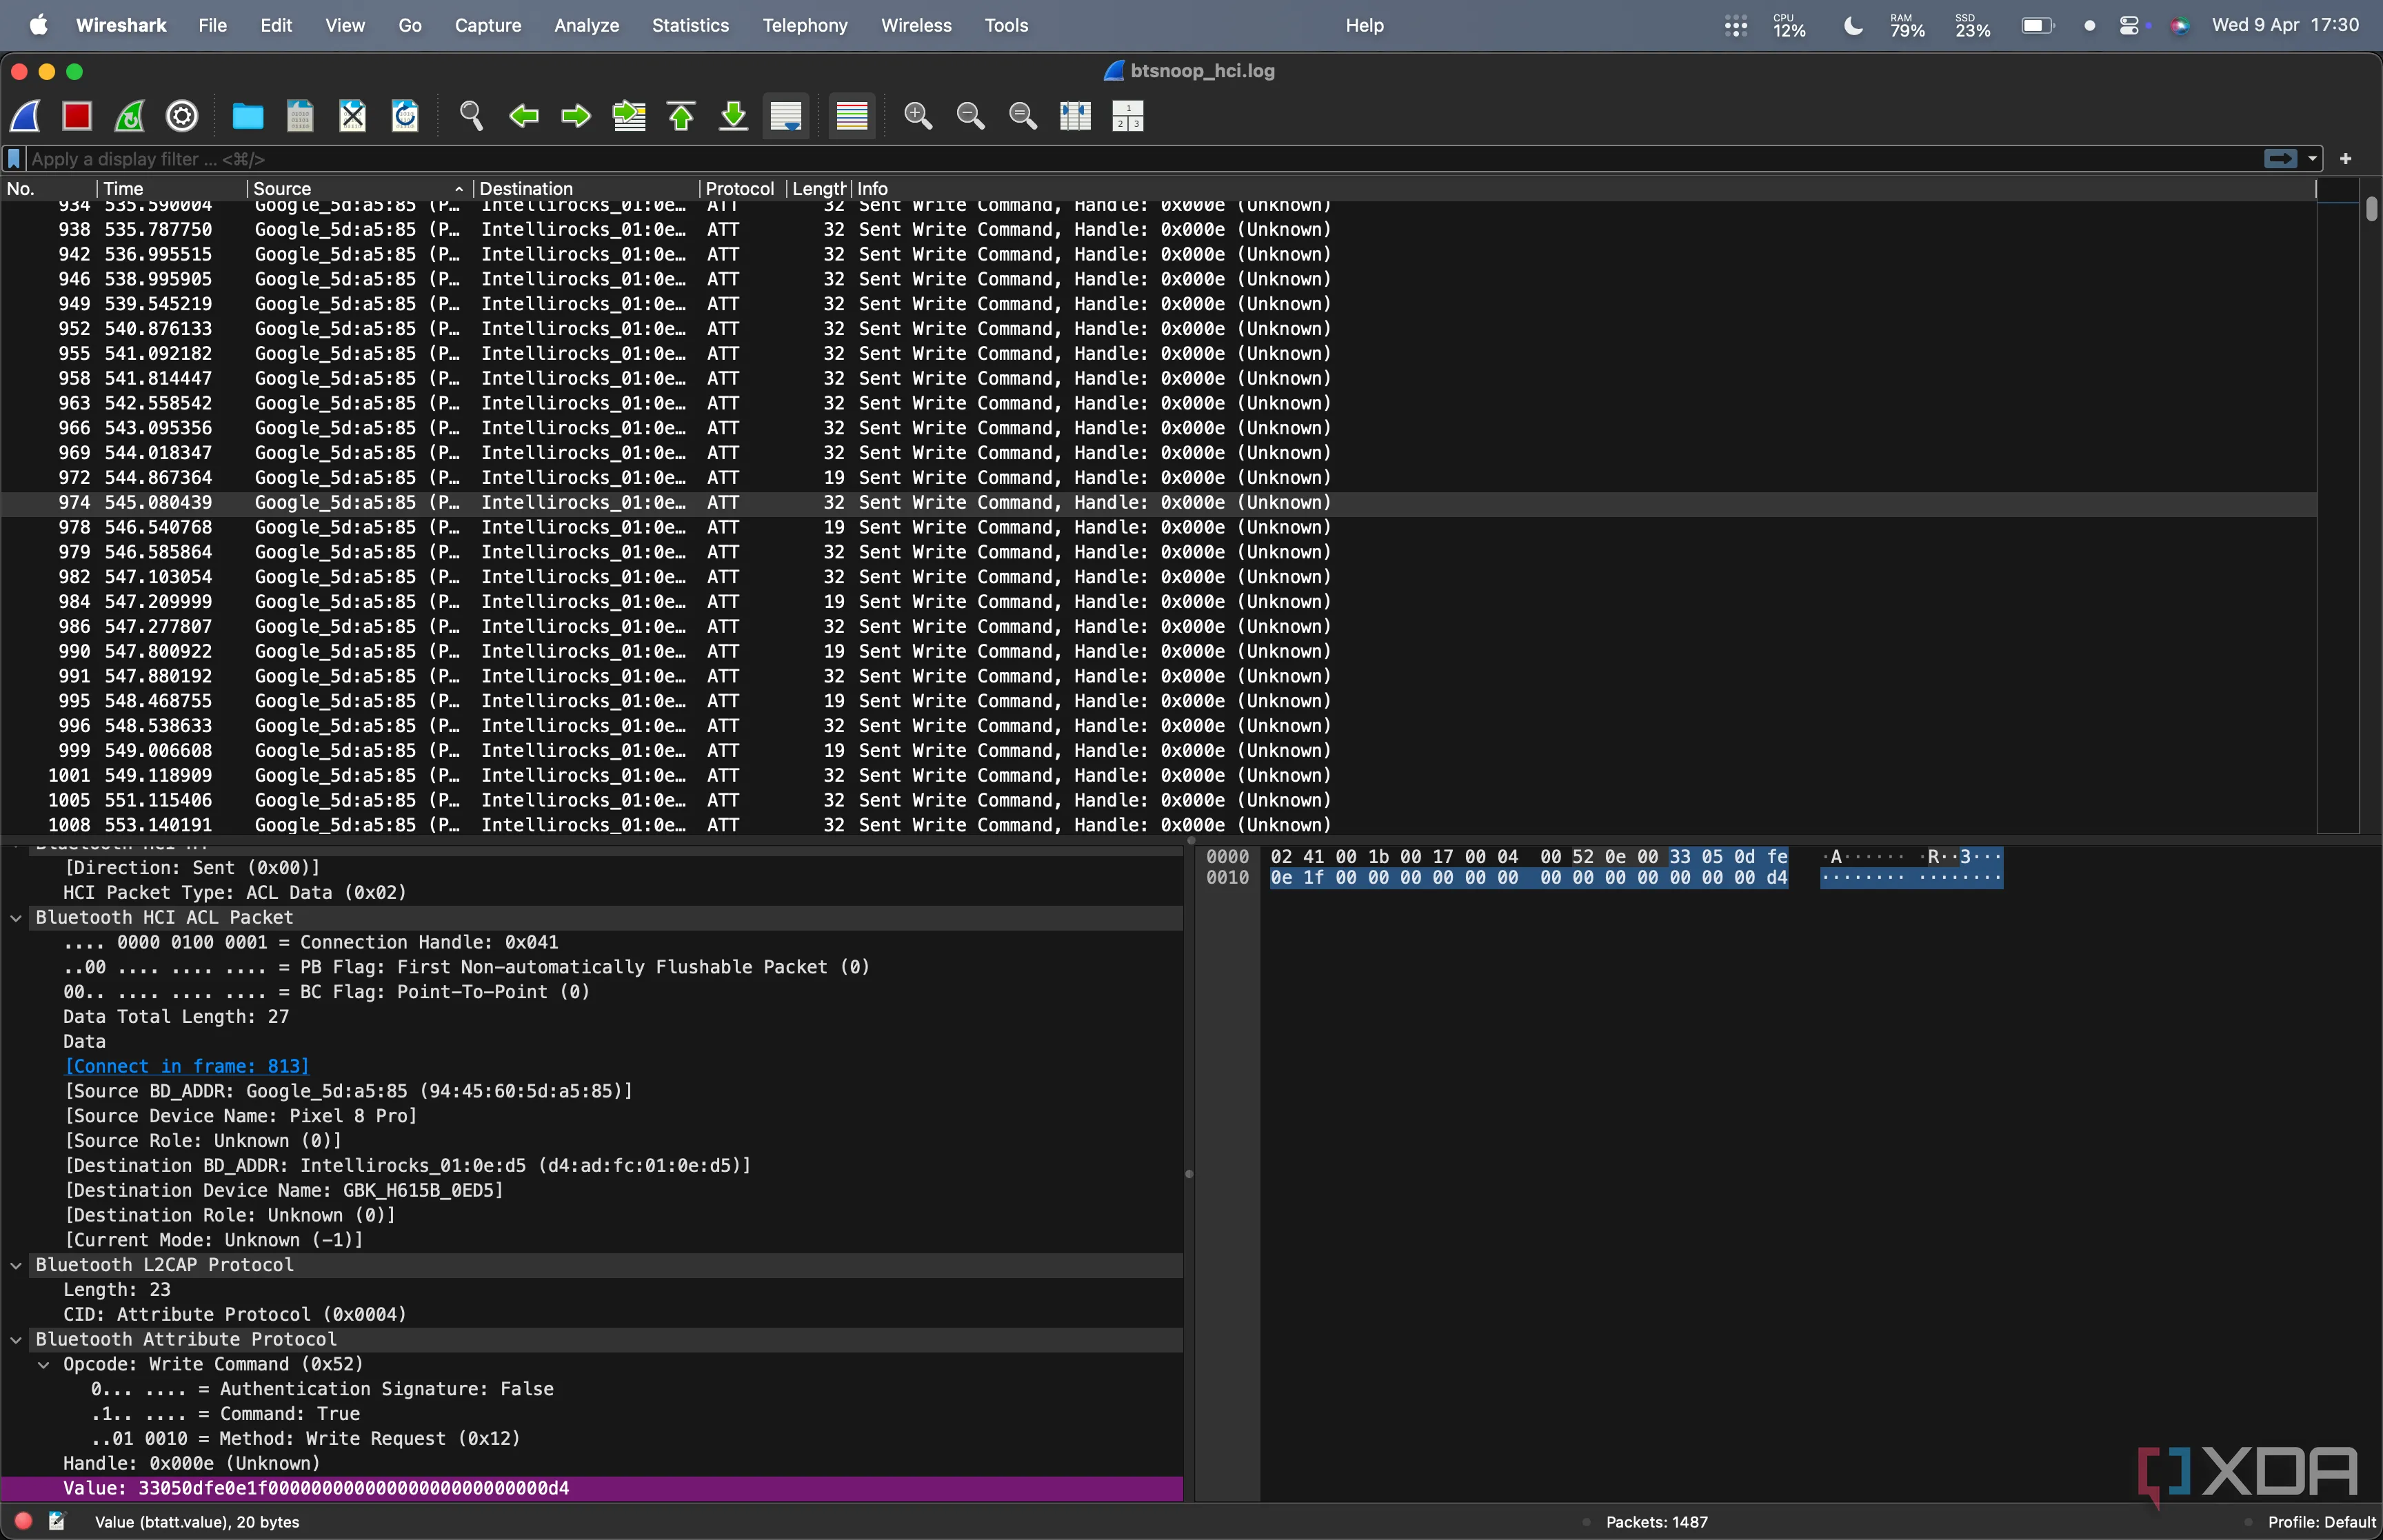Image resolution: width=2383 pixels, height=1540 pixels.
Task: Open the Capture menu
Action: pos(488,26)
